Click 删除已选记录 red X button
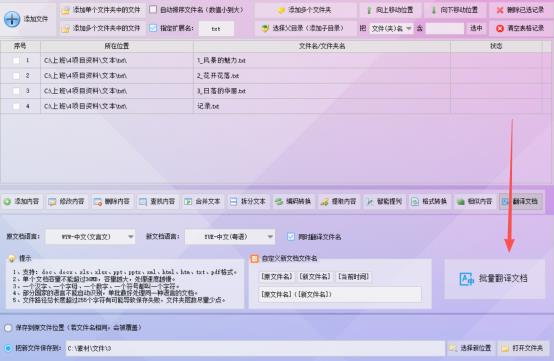554x361 pixels. pos(520,10)
